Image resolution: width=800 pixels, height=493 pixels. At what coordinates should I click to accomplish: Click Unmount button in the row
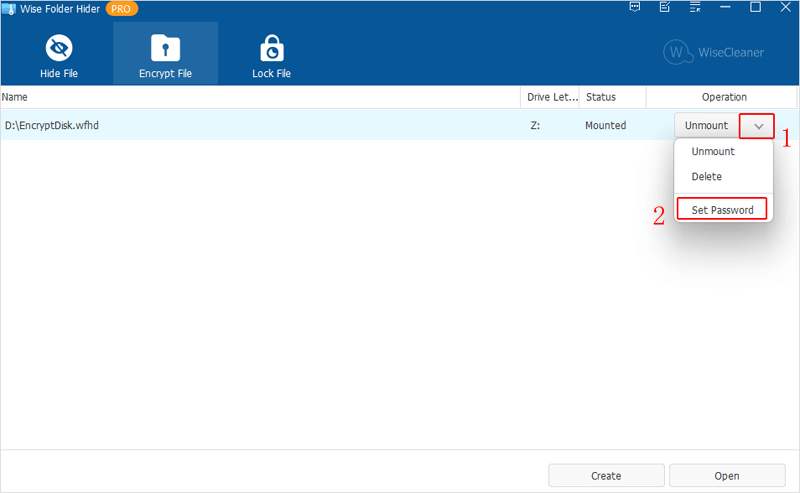(707, 126)
